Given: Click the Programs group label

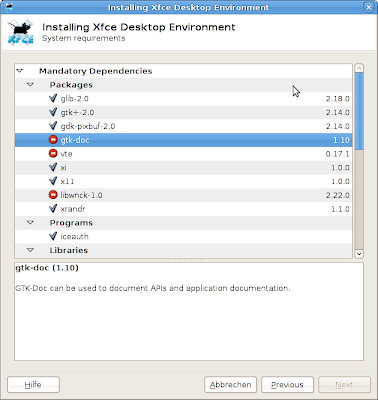Looking at the screenshot, I should [x=71, y=223].
